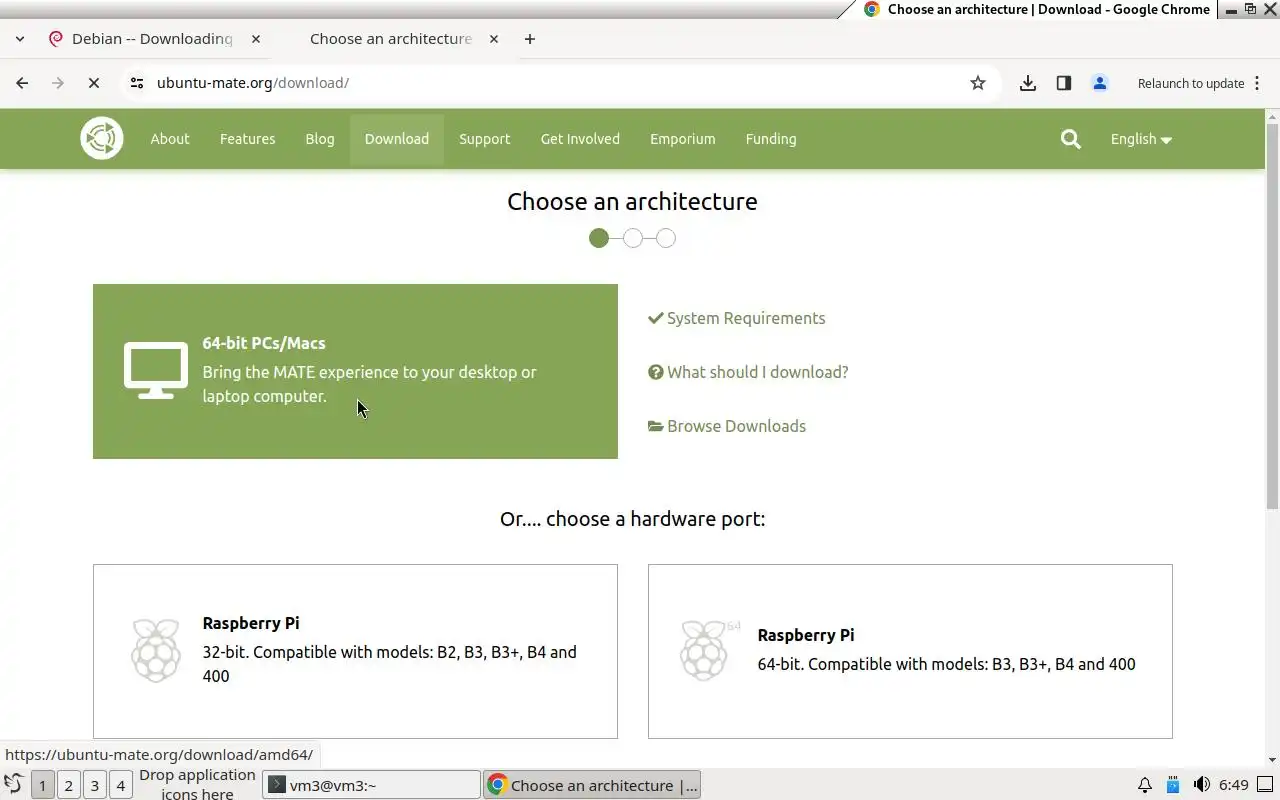The height and width of the screenshot is (800, 1280).
Task: Switch to workspace 2
Action: 68,785
